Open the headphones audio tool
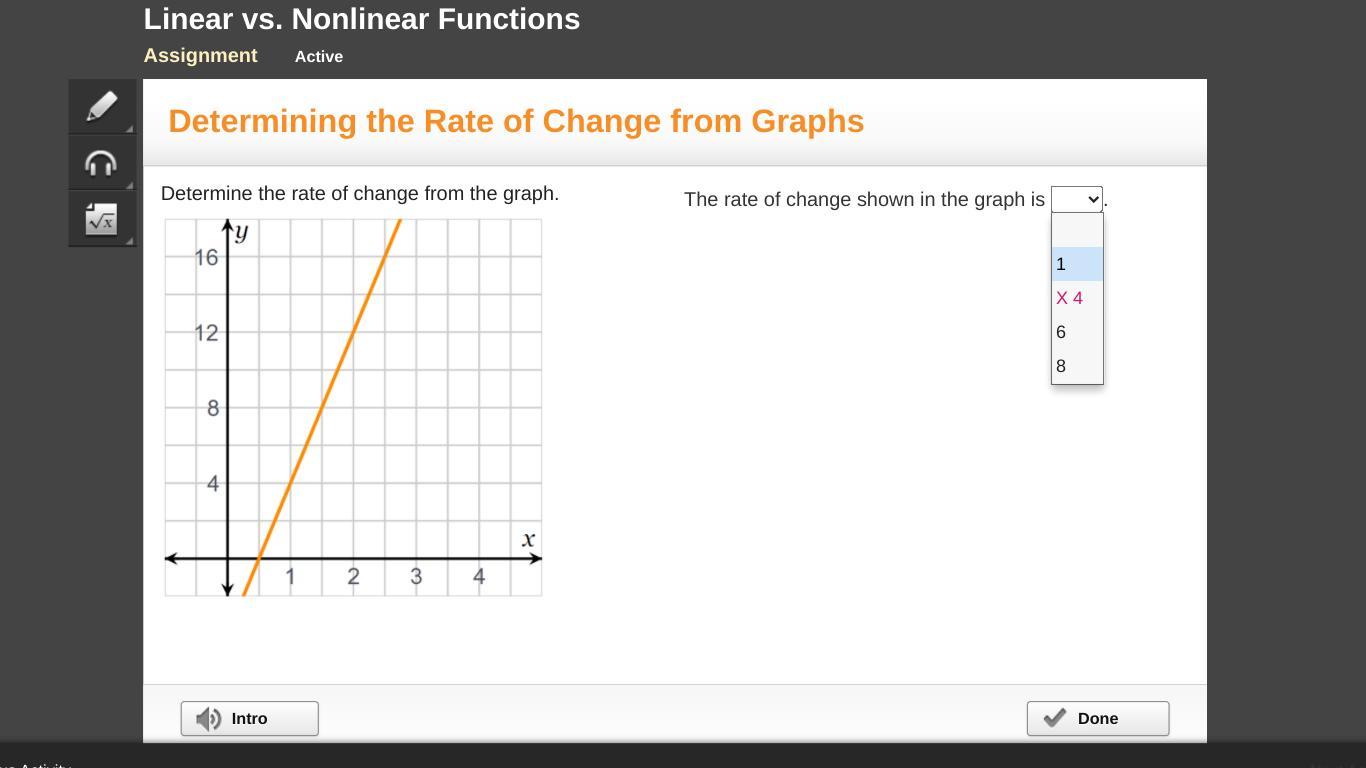The height and width of the screenshot is (768, 1366). (102, 163)
